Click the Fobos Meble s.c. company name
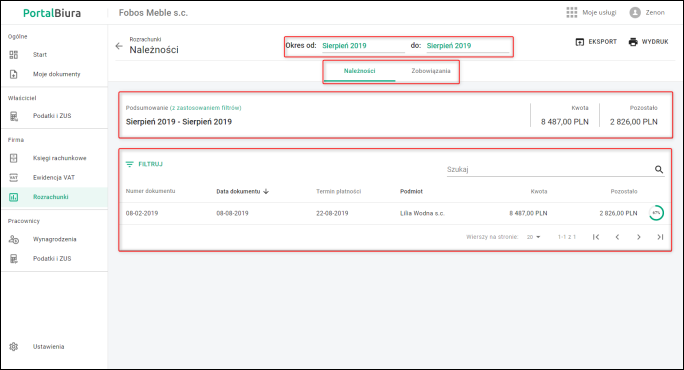The image size is (684, 370). pyautogui.click(x=153, y=13)
